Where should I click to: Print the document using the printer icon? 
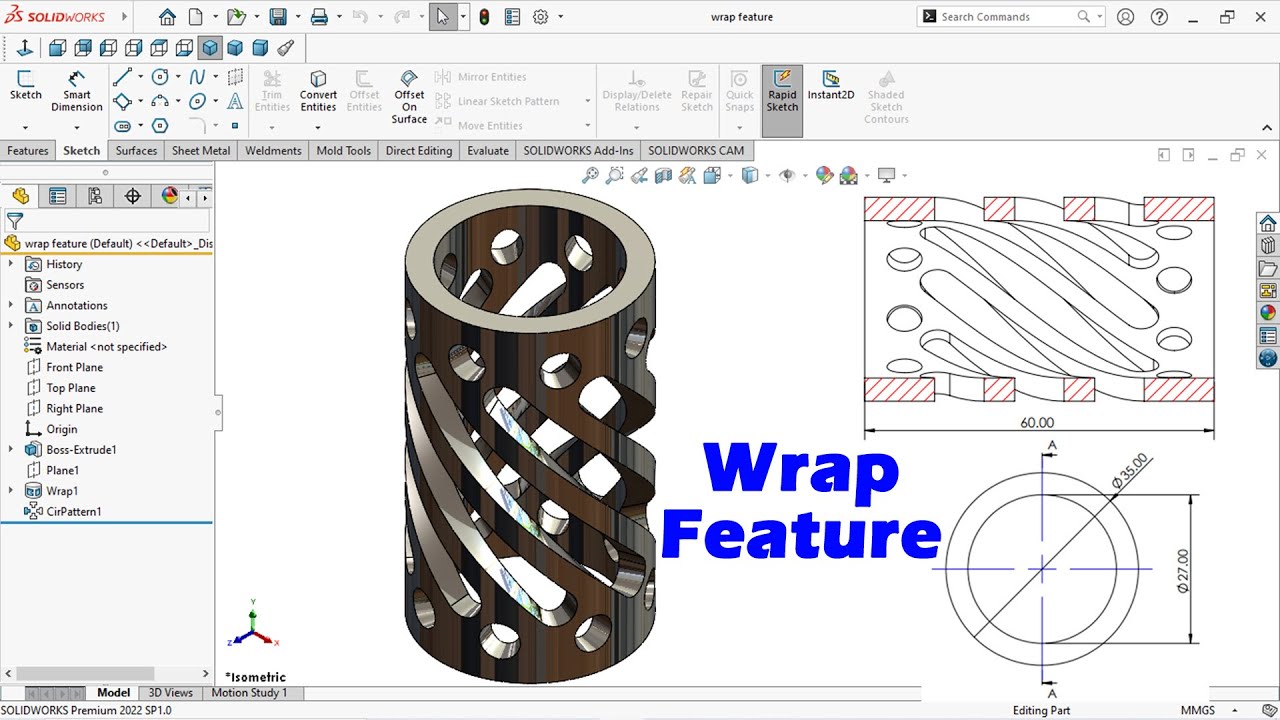(x=319, y=17)
